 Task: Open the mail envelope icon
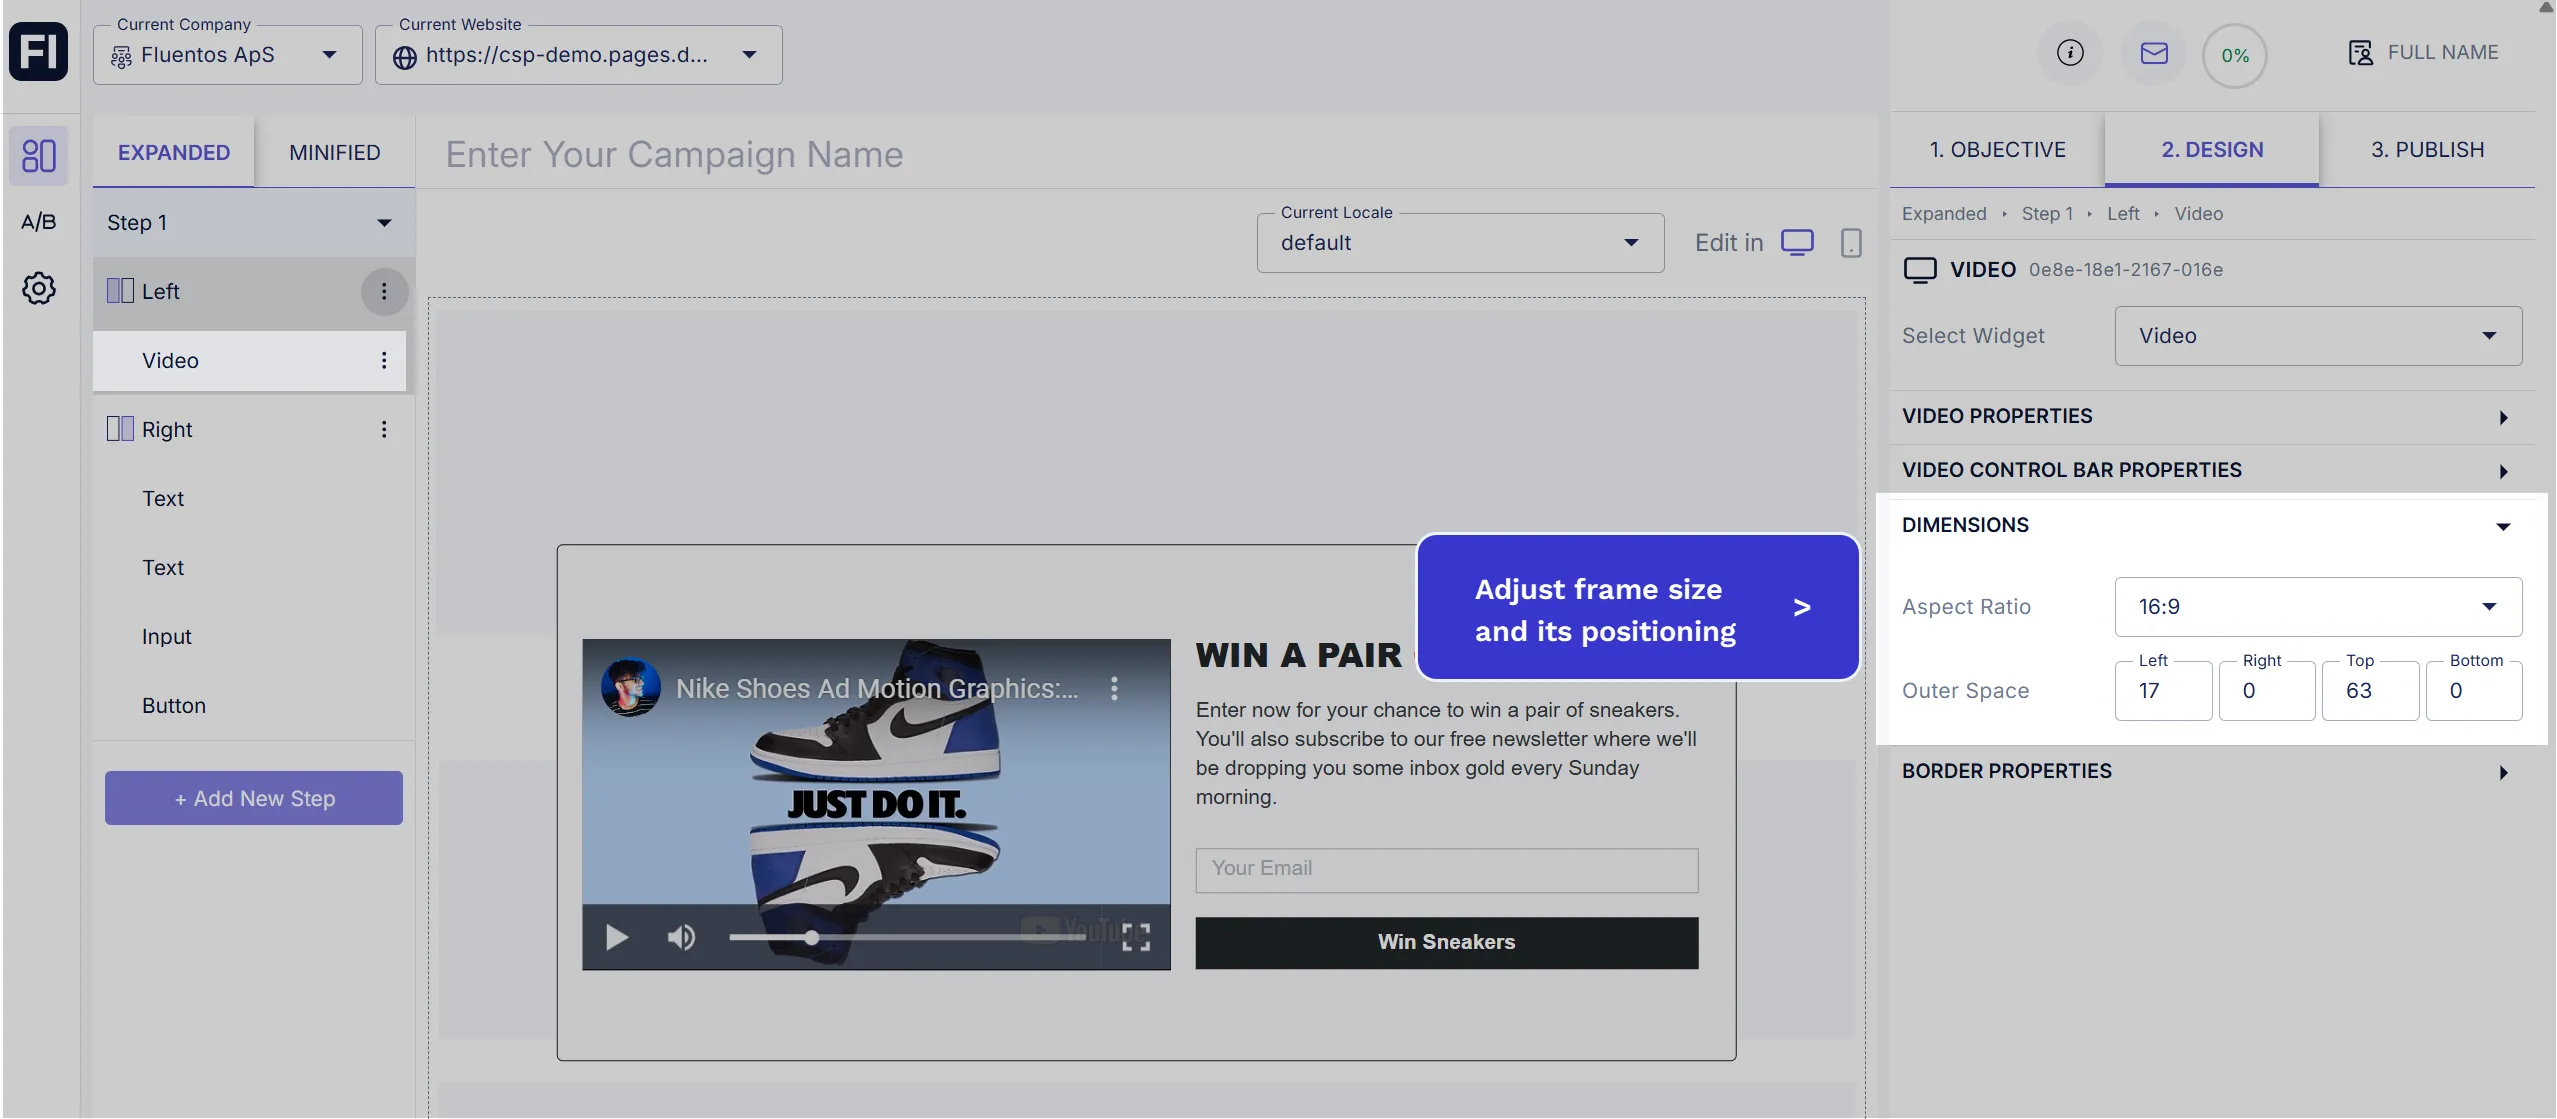click(x=2154, y=52)
